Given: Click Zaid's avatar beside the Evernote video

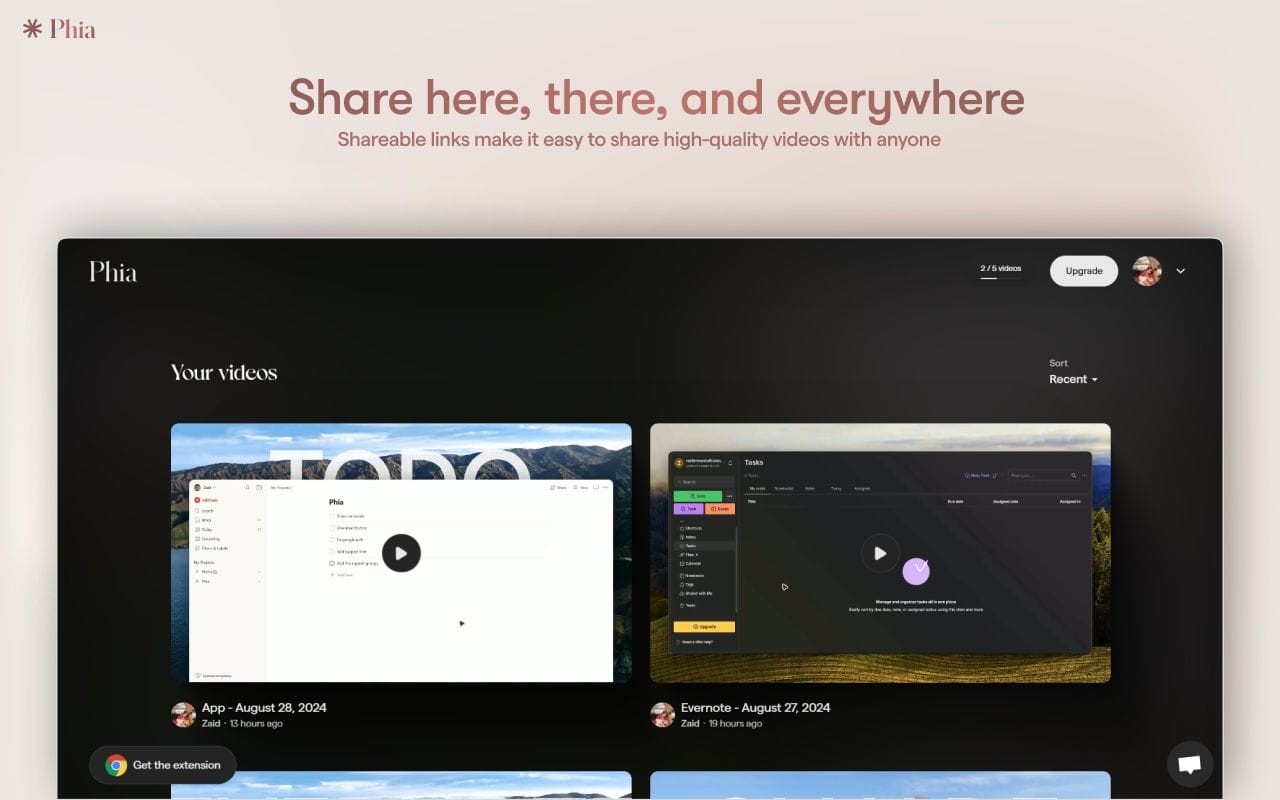Looking at the screenshot, I should 663,714.
